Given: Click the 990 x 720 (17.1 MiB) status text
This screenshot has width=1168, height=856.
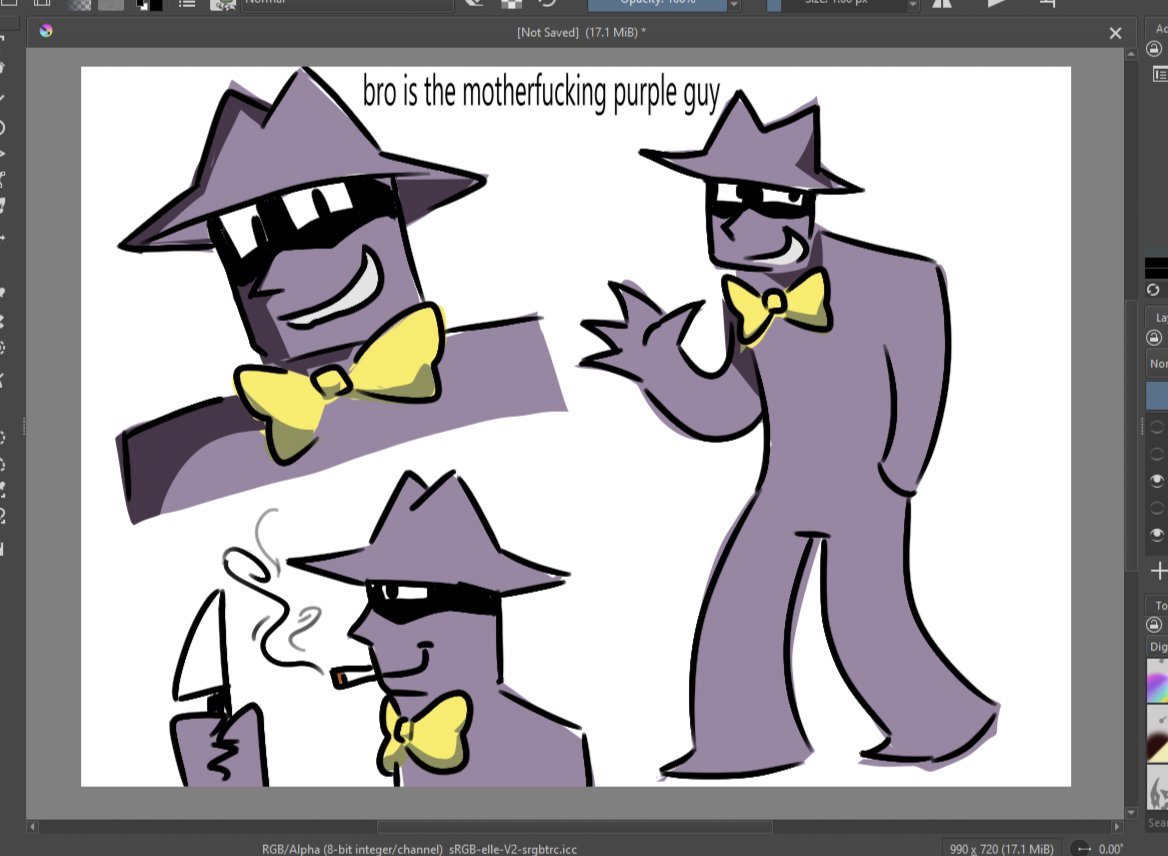Looking at the screenshot, I should coord(1001,849).
